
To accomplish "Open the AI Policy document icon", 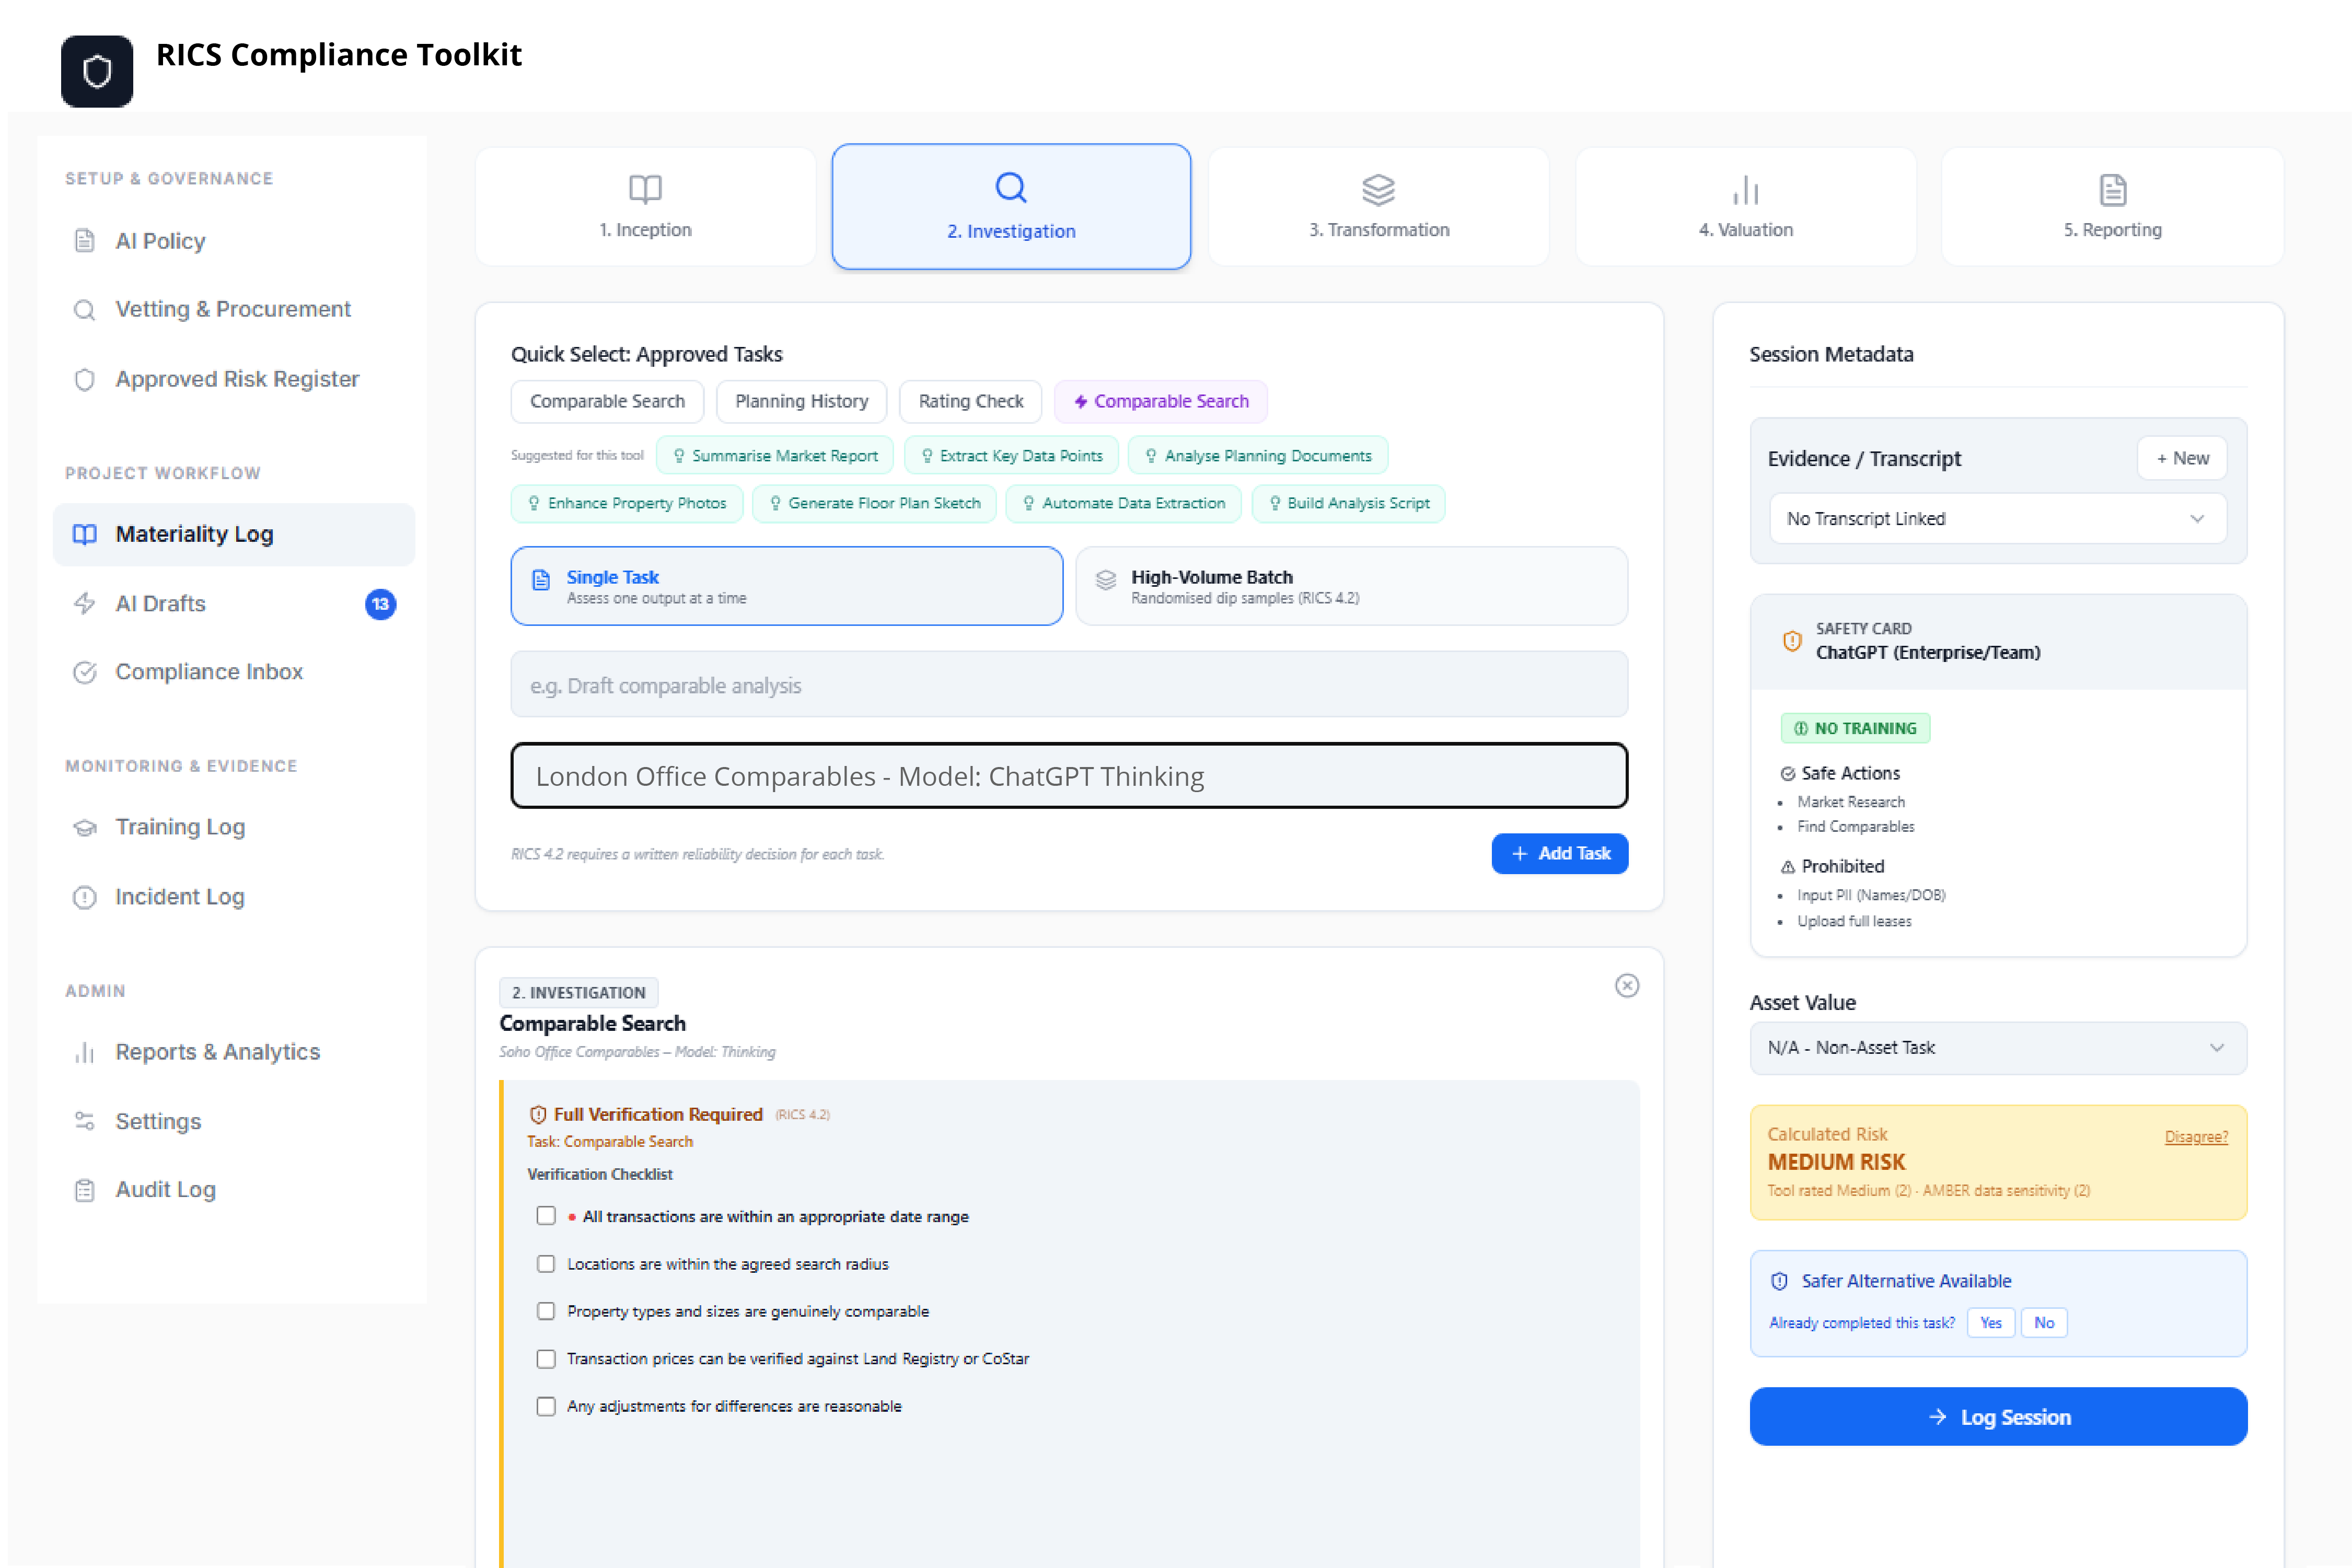I will pyautogui.click(x=85, y=241).
